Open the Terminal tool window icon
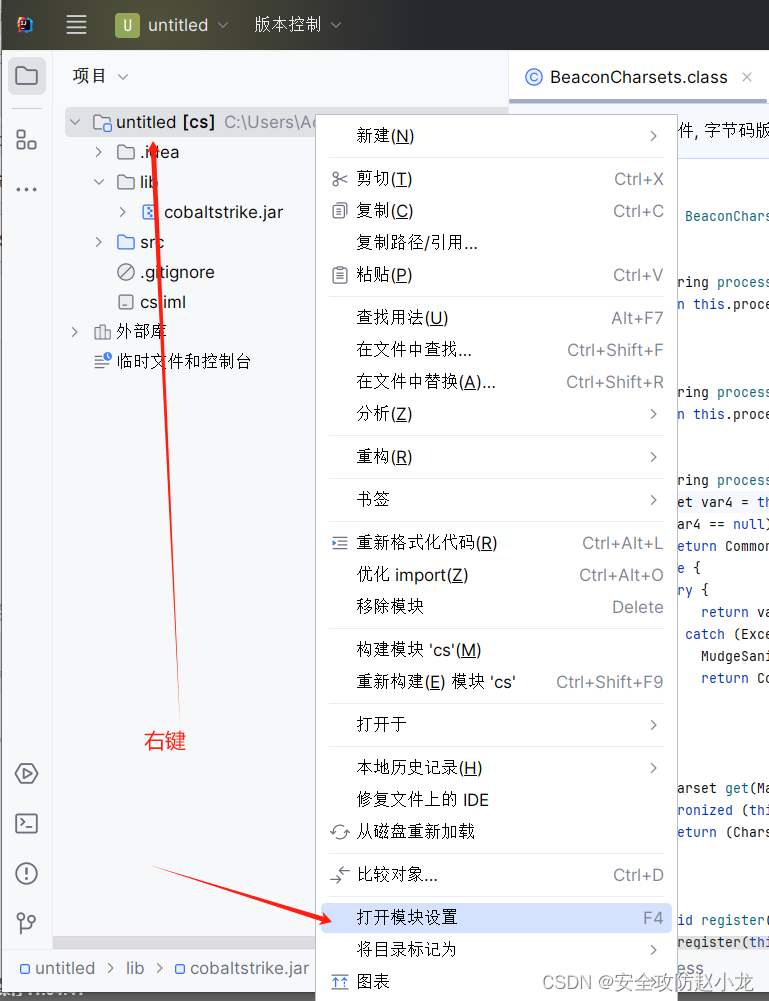The height and width of the screenshot is (1001, 769). click(x=26, y=824)
